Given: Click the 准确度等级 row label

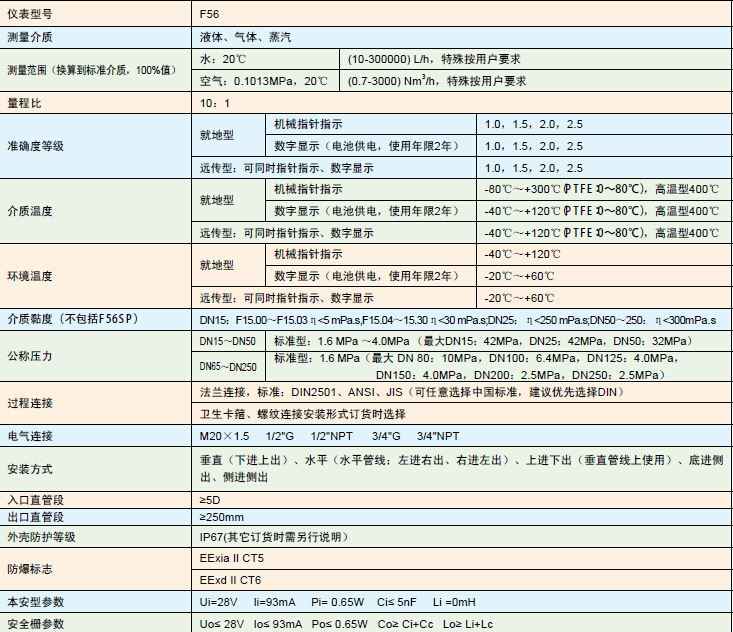Looking at the screenshot, I should [36, 146].
